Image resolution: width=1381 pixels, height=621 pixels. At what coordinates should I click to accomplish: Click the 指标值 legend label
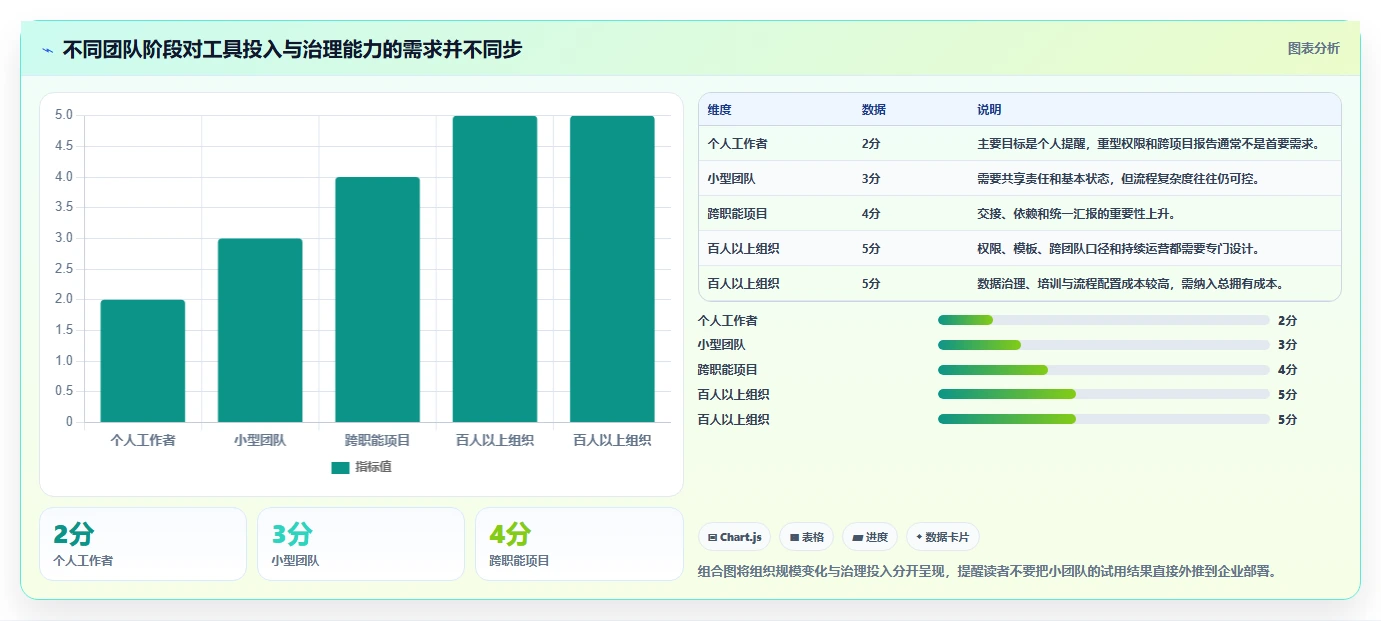[x=373, y=468]
